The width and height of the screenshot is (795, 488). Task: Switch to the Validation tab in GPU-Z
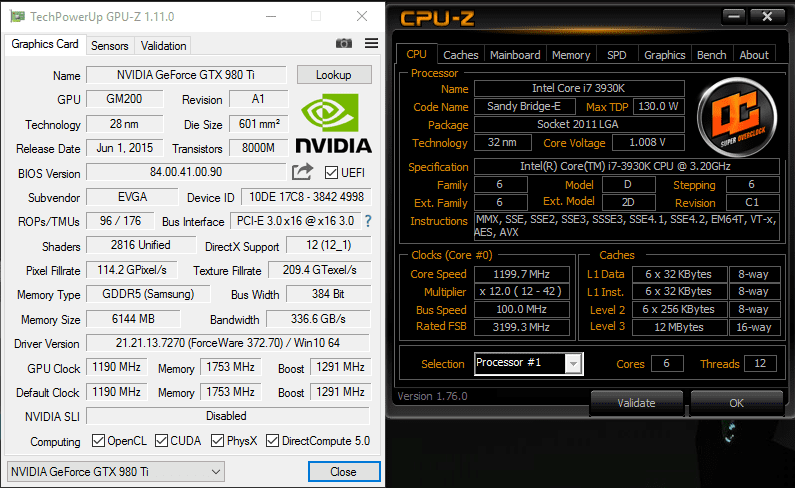pos(163,46)
